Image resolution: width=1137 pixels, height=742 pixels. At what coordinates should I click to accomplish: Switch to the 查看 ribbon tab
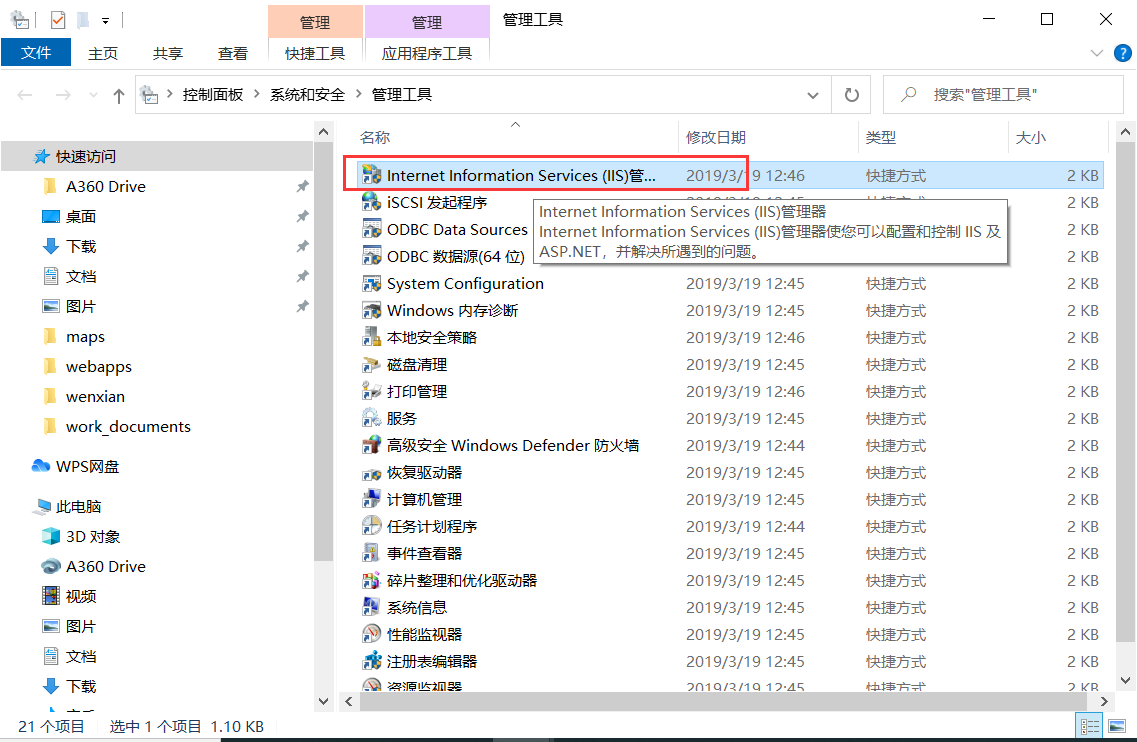coord(232,53)
